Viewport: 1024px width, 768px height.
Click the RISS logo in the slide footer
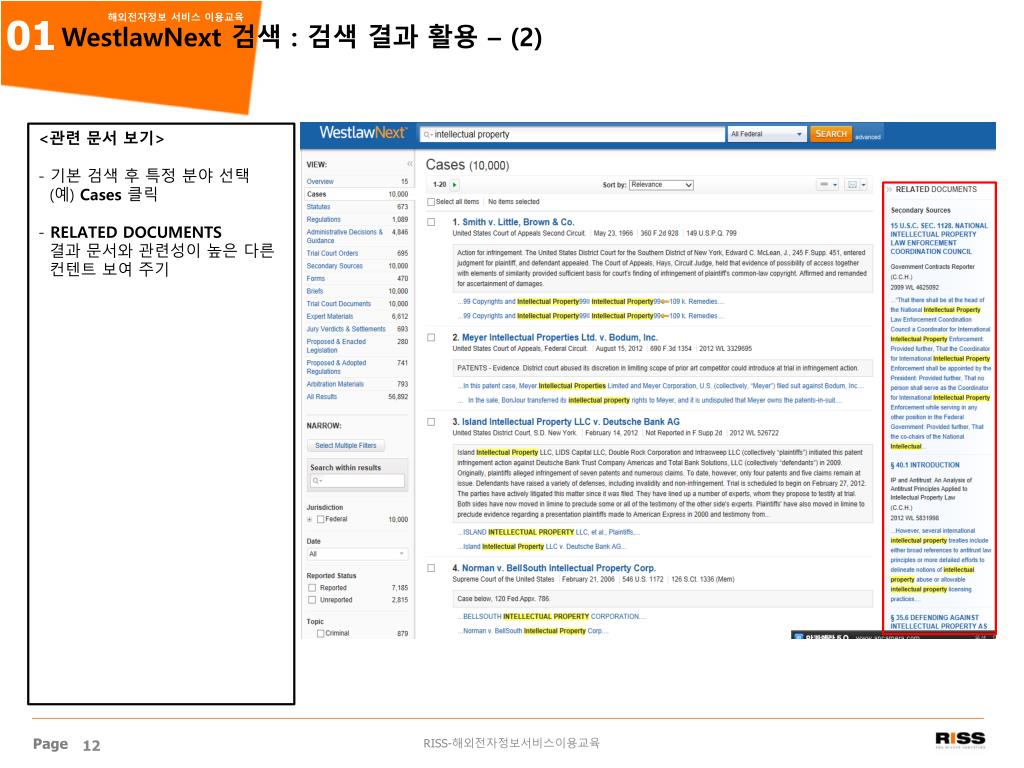[960, 739]
